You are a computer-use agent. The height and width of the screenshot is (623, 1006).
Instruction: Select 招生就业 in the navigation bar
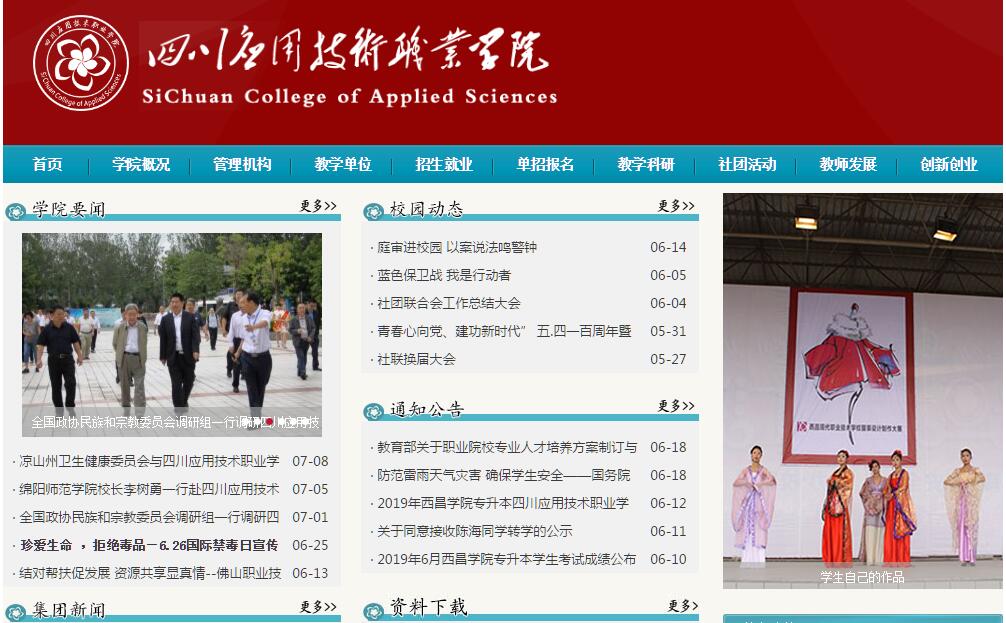[x=444, y=165]
